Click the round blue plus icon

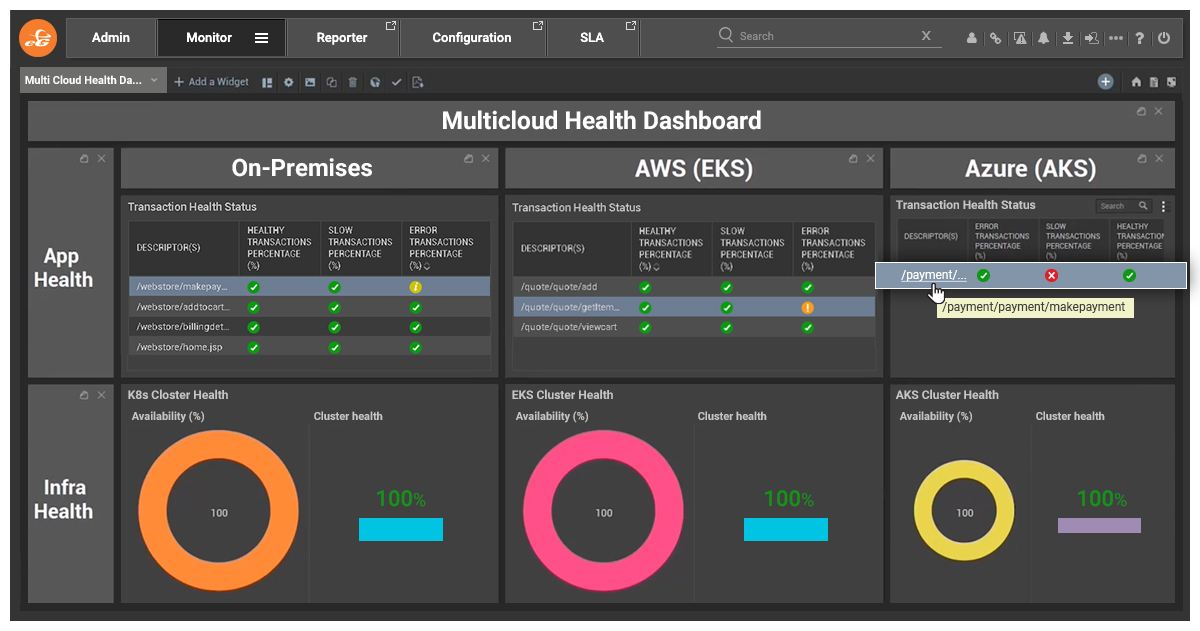pos(1105,82)
